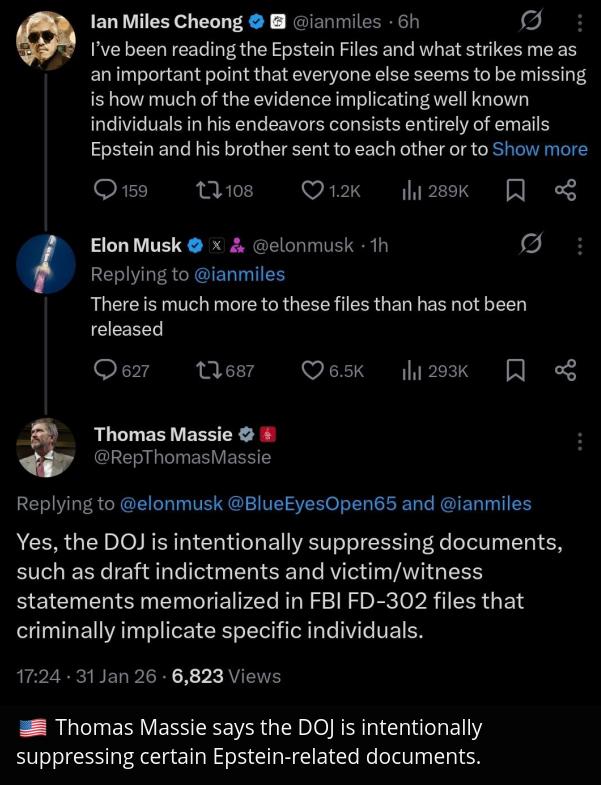Share Elon Musk's tweet

(565, 371)
